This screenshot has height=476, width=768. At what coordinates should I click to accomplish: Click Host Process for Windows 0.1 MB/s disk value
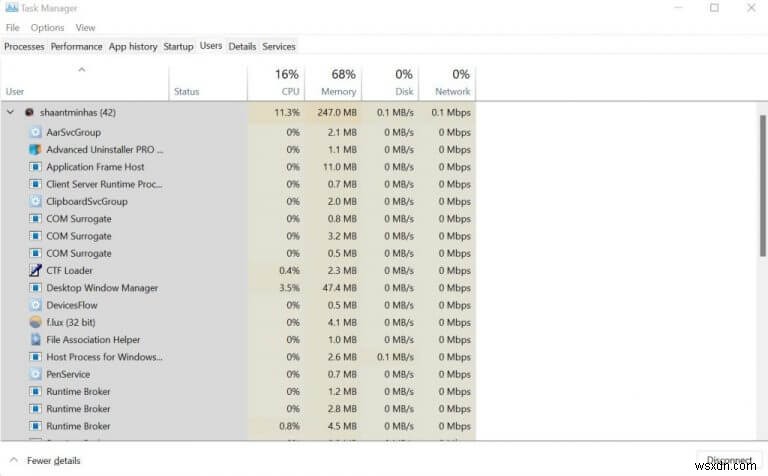click(x=395, y=357)
